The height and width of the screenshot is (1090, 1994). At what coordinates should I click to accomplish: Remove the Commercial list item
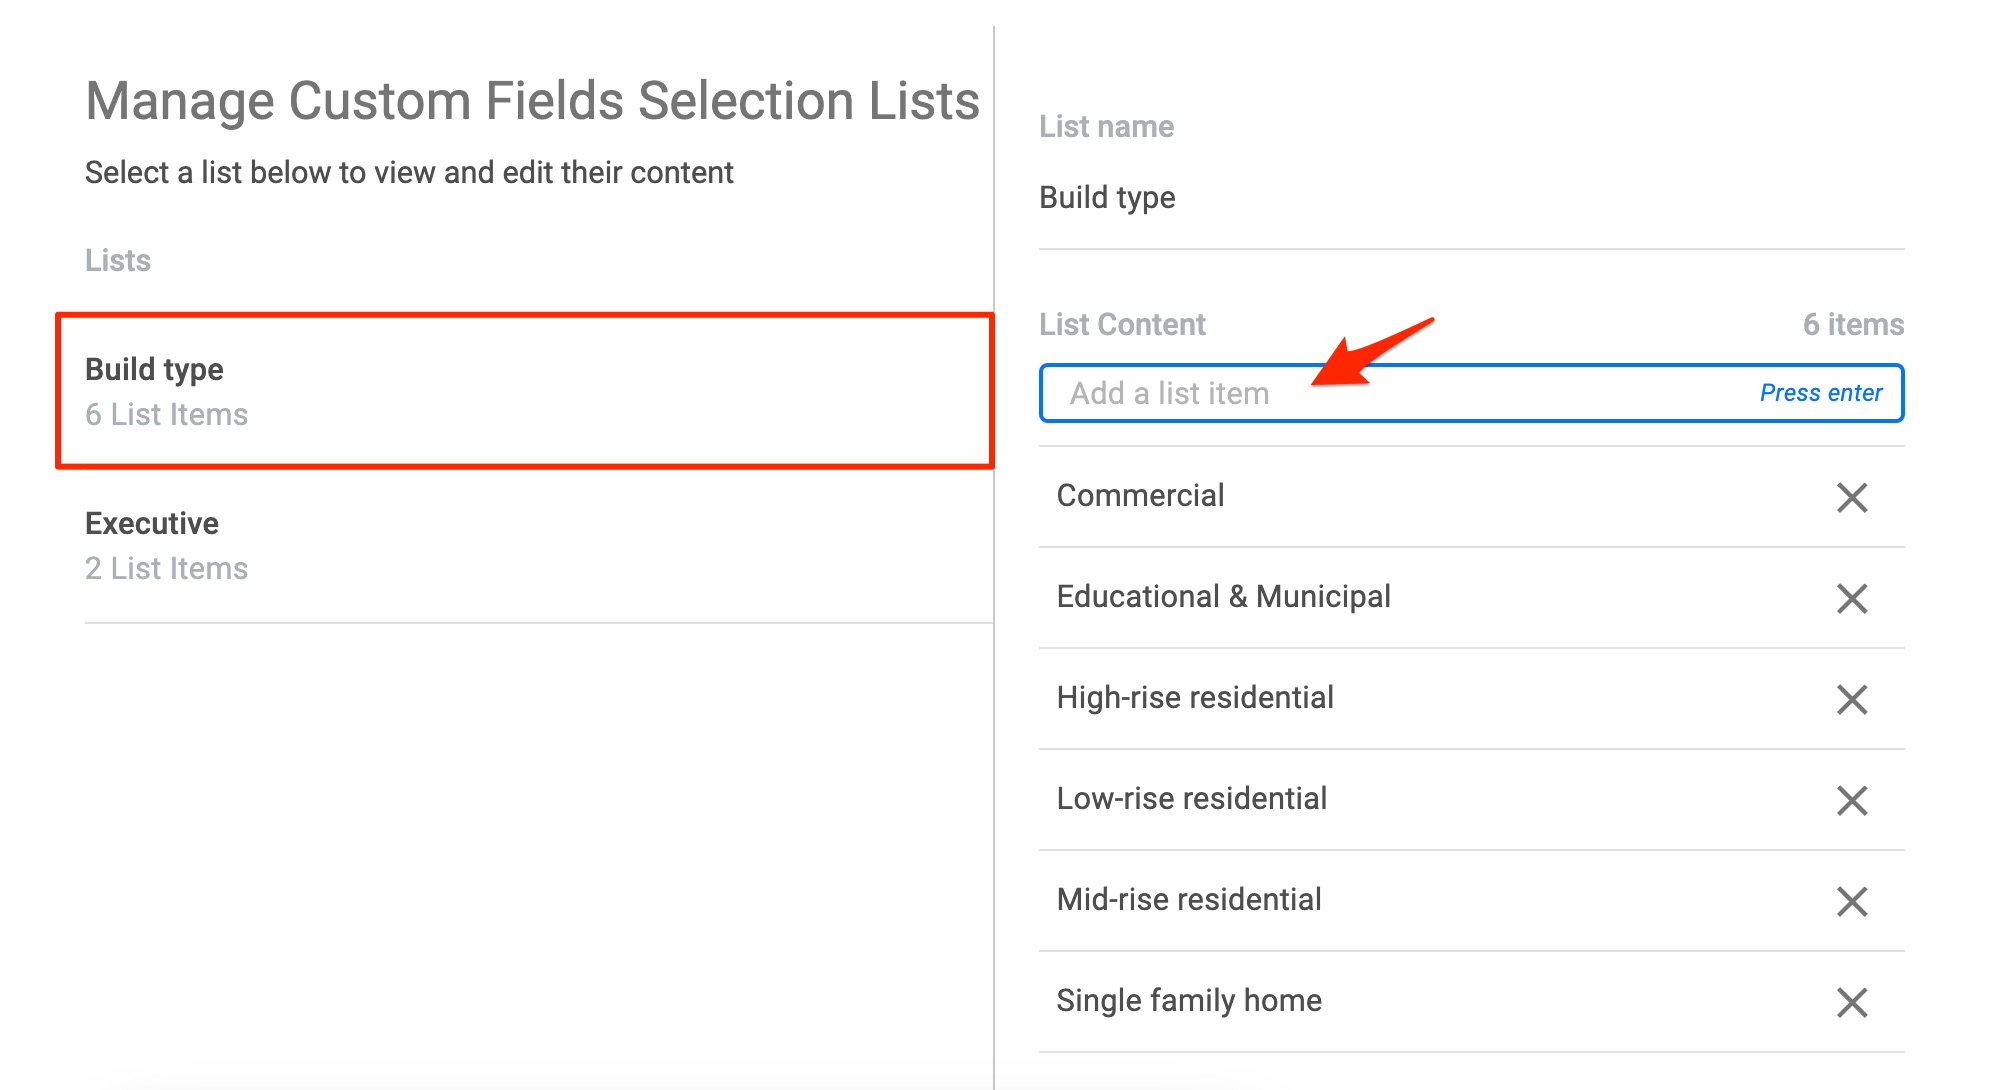click(1851, 497)
